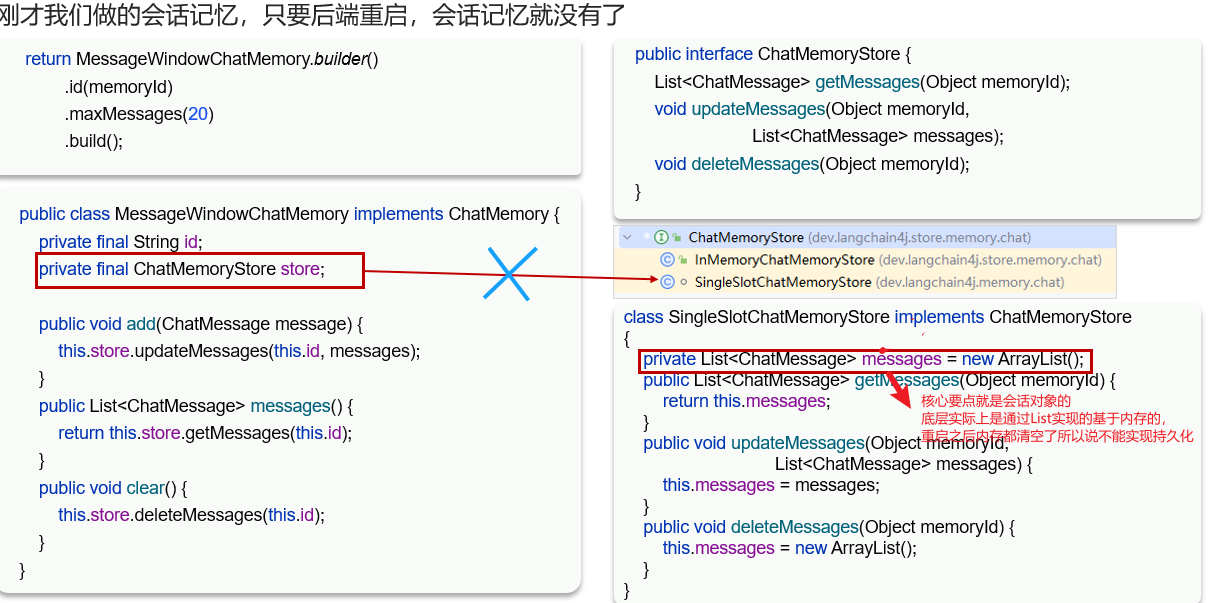Screen dimensions: 1212x603
Task: Click the package-private dot icon next to SingleSlotChatMemoryStore
Action: (683, 282)
